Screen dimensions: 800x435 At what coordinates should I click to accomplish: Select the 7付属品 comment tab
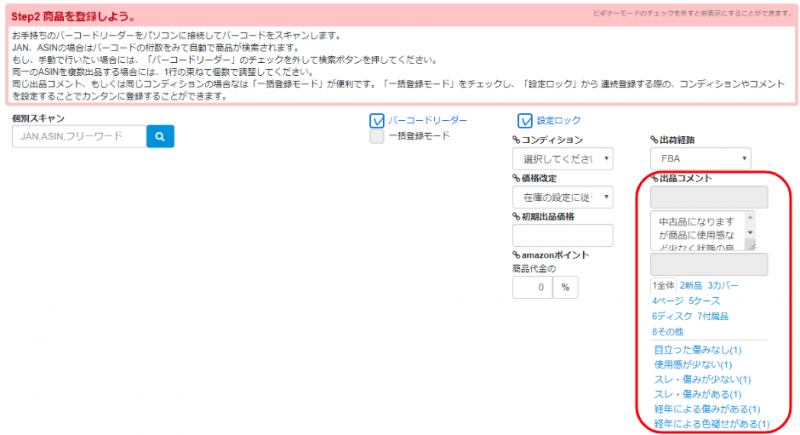tap(713, 316)
